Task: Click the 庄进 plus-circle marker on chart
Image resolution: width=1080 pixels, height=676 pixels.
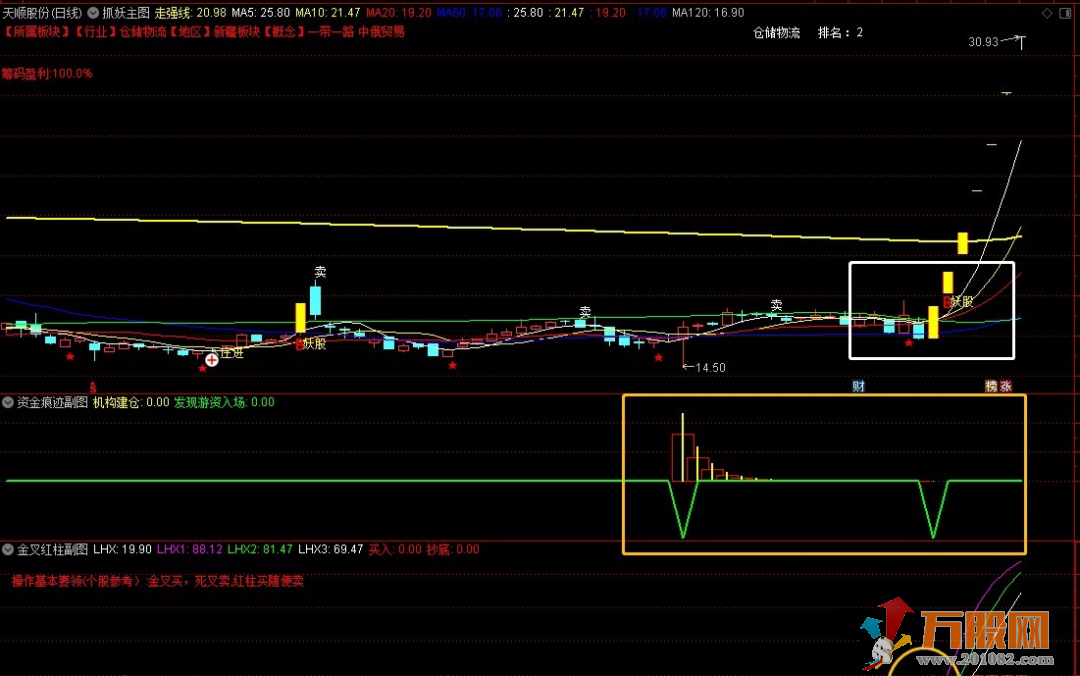Action: coord(212,359)
